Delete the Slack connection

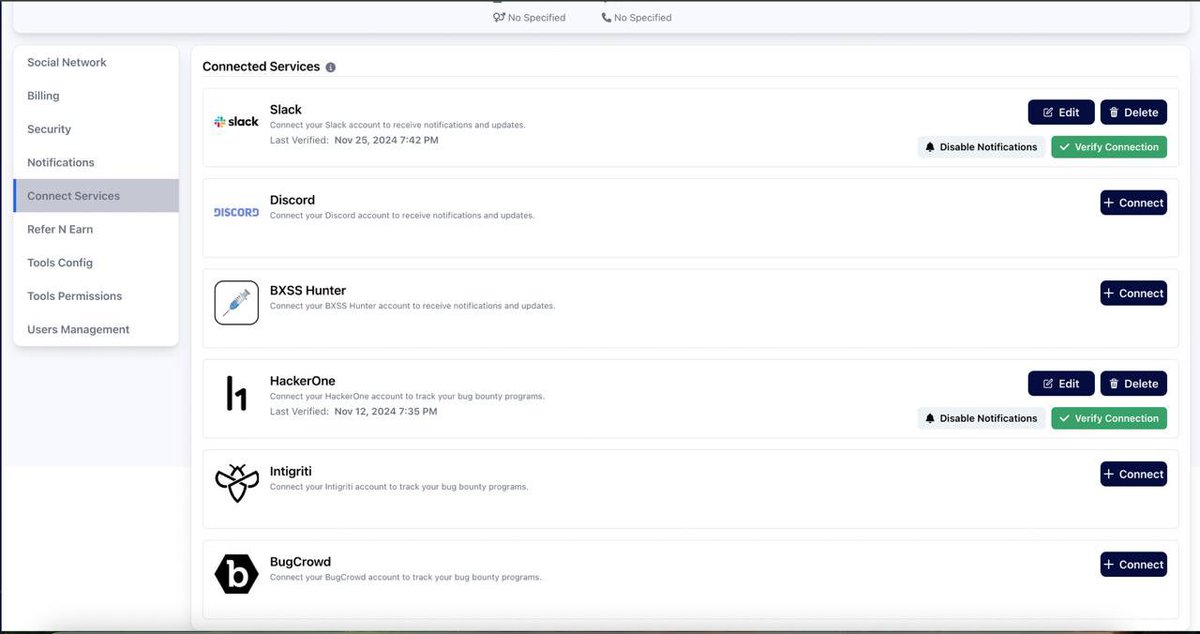click(1133, 112)
